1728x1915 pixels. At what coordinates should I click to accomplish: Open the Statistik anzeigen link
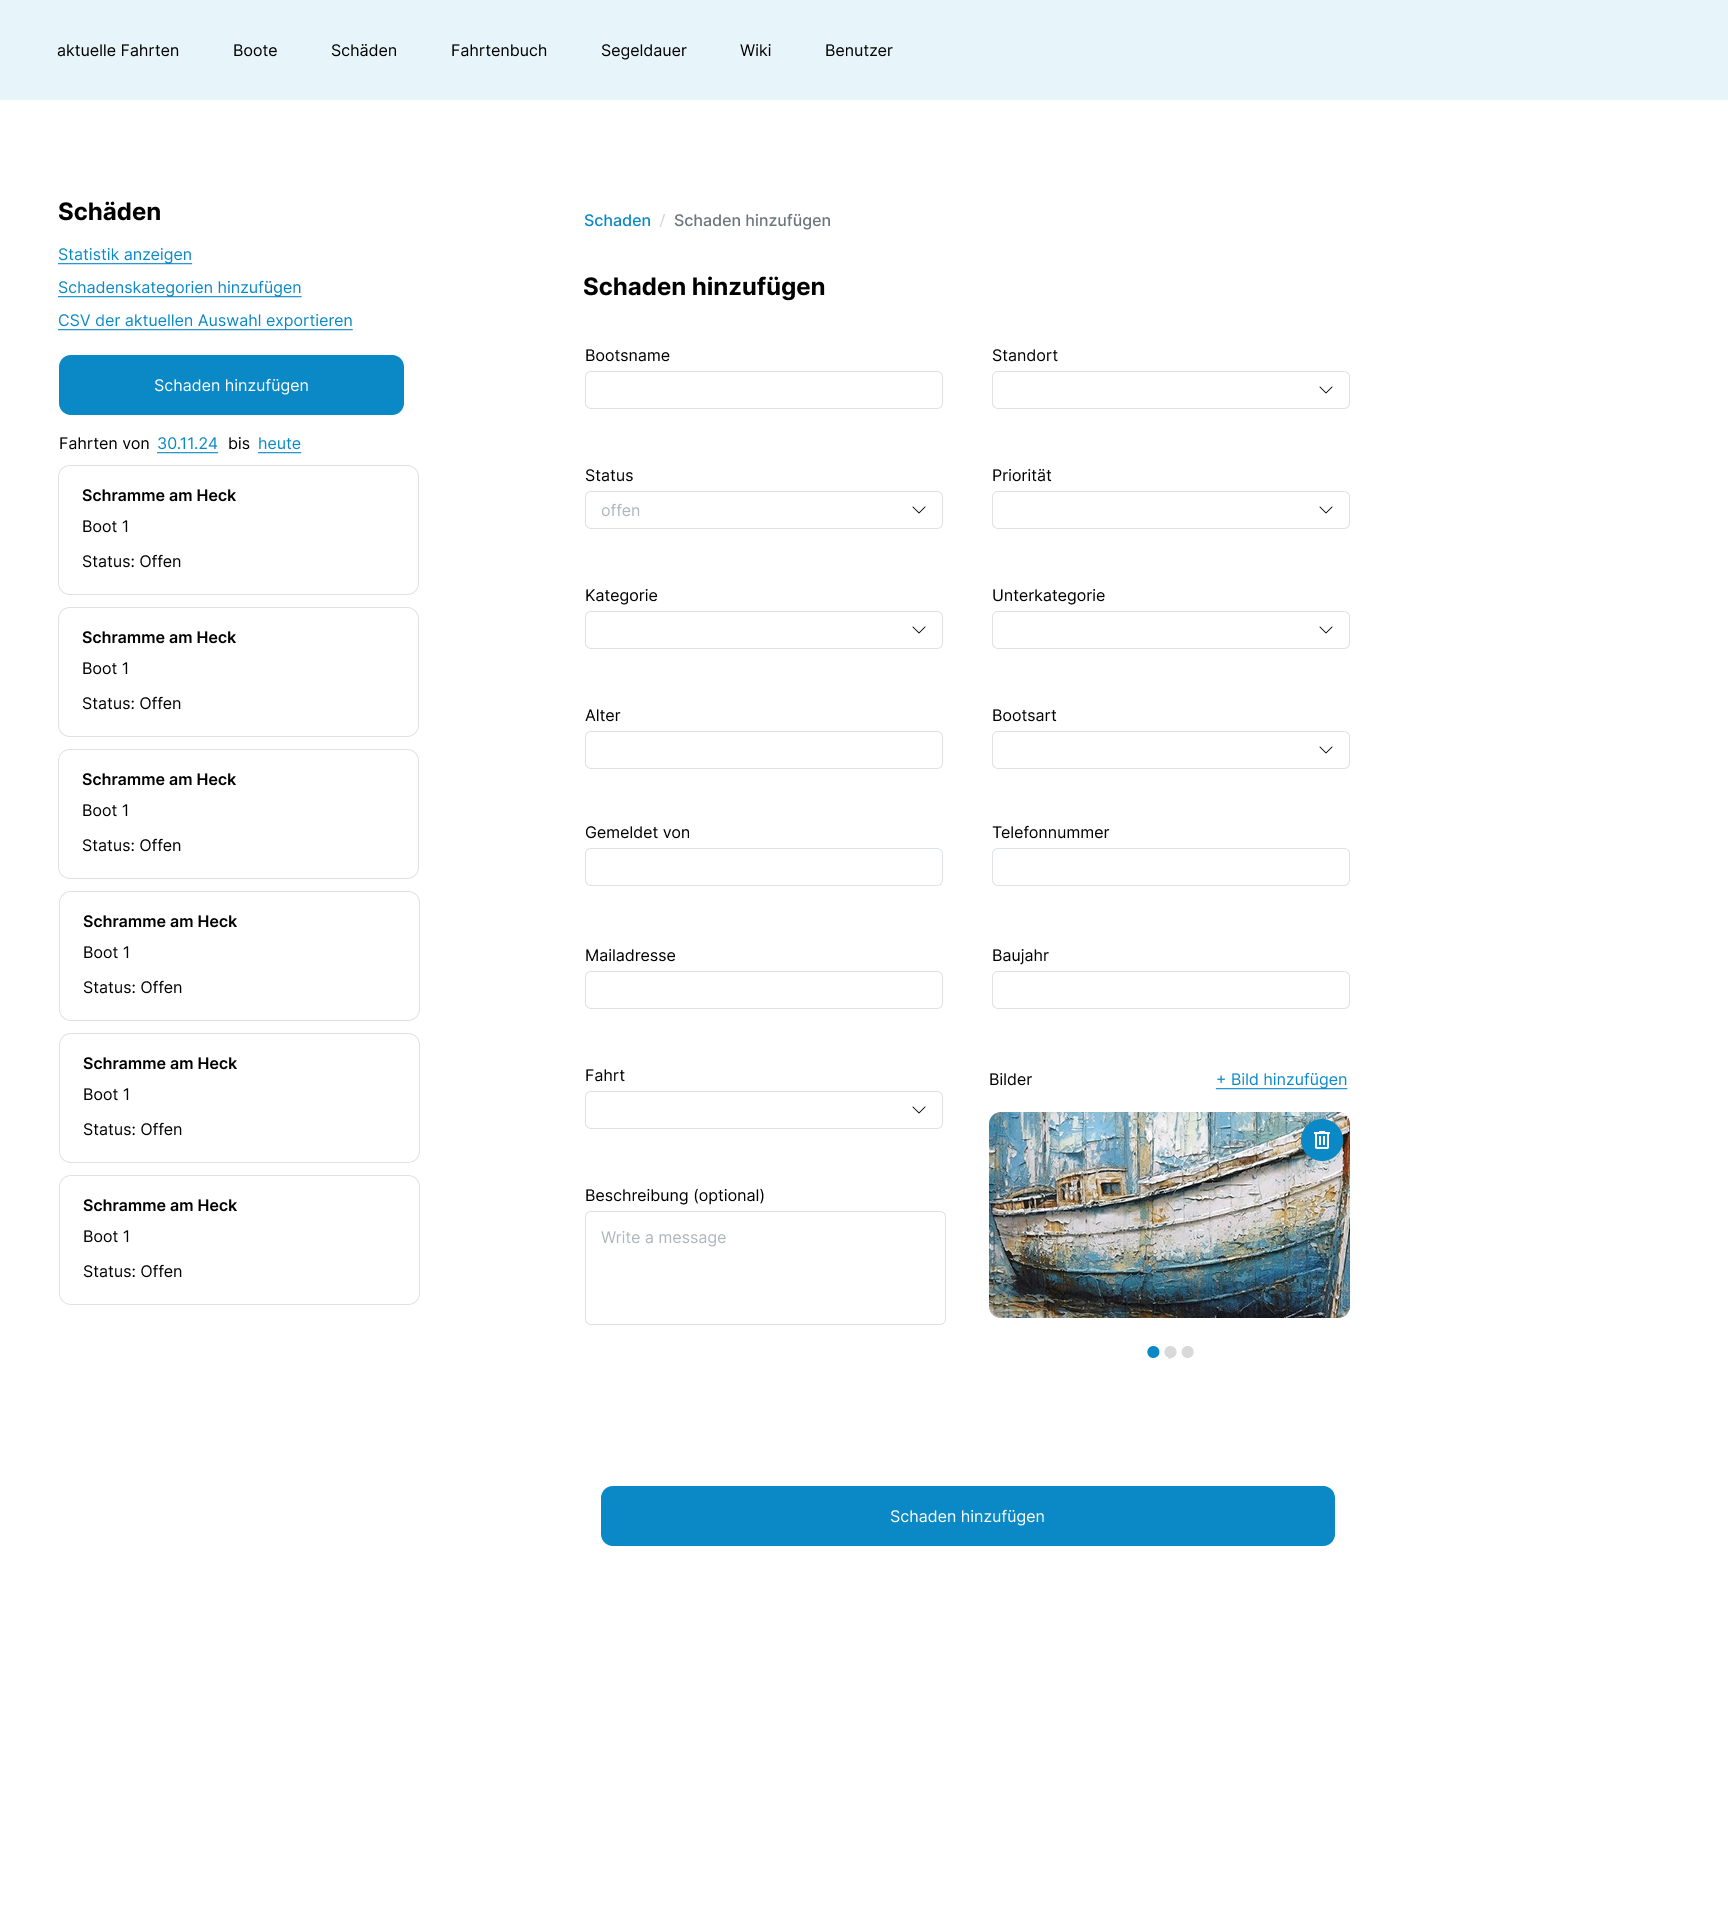(x=125, y=254)
